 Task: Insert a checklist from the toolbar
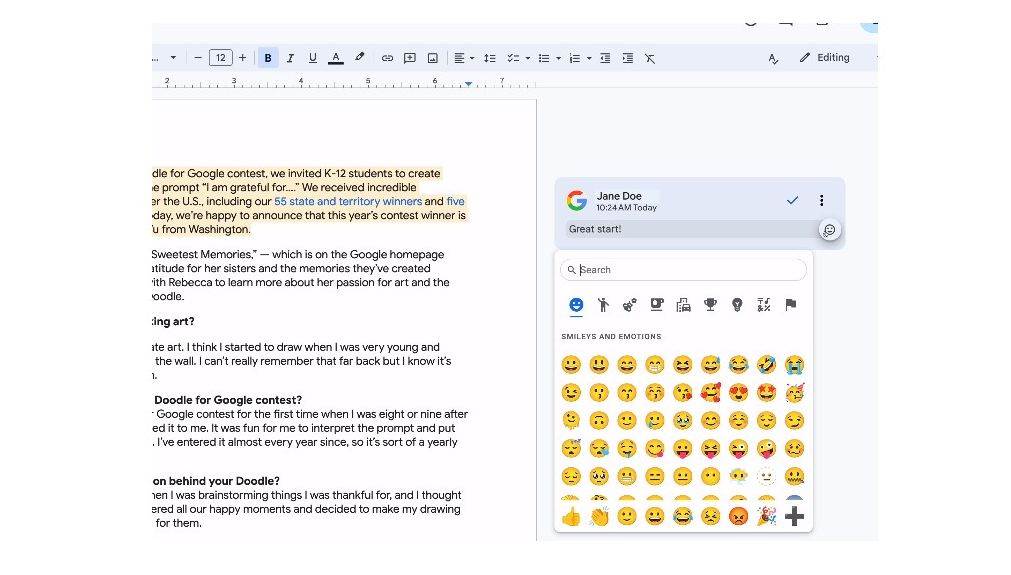(x=513, y=58)
